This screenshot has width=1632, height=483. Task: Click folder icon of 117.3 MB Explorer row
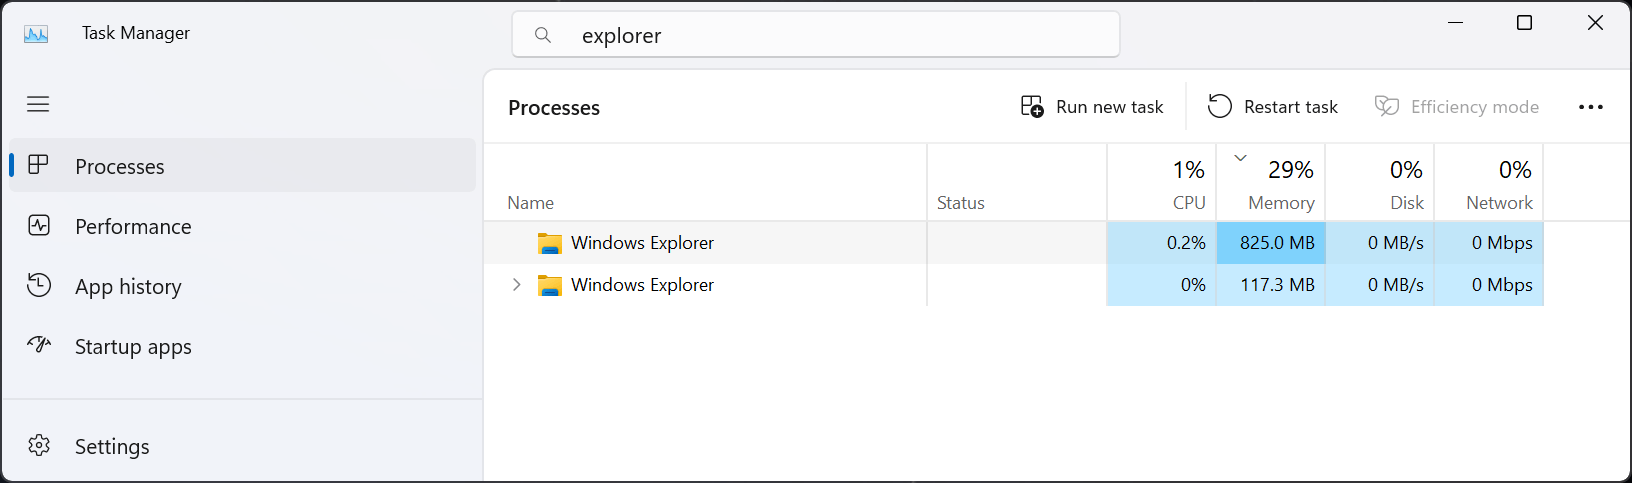(x=550, y=285)
